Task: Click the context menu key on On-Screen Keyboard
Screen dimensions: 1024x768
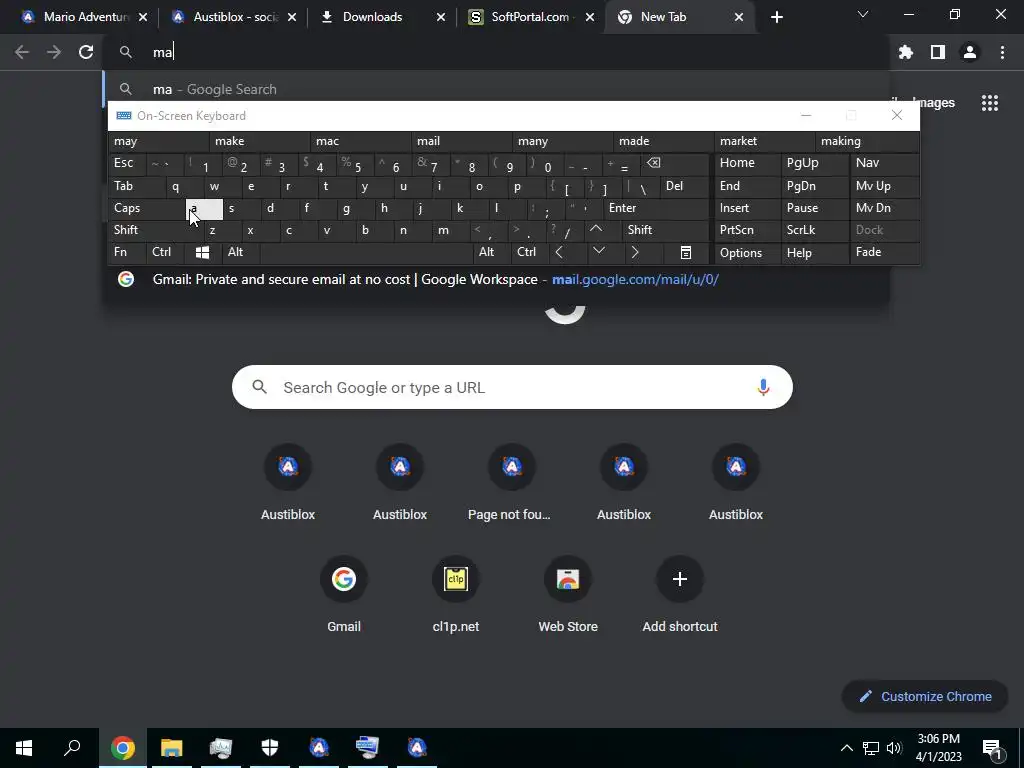Action: click(x=686, y=253)
